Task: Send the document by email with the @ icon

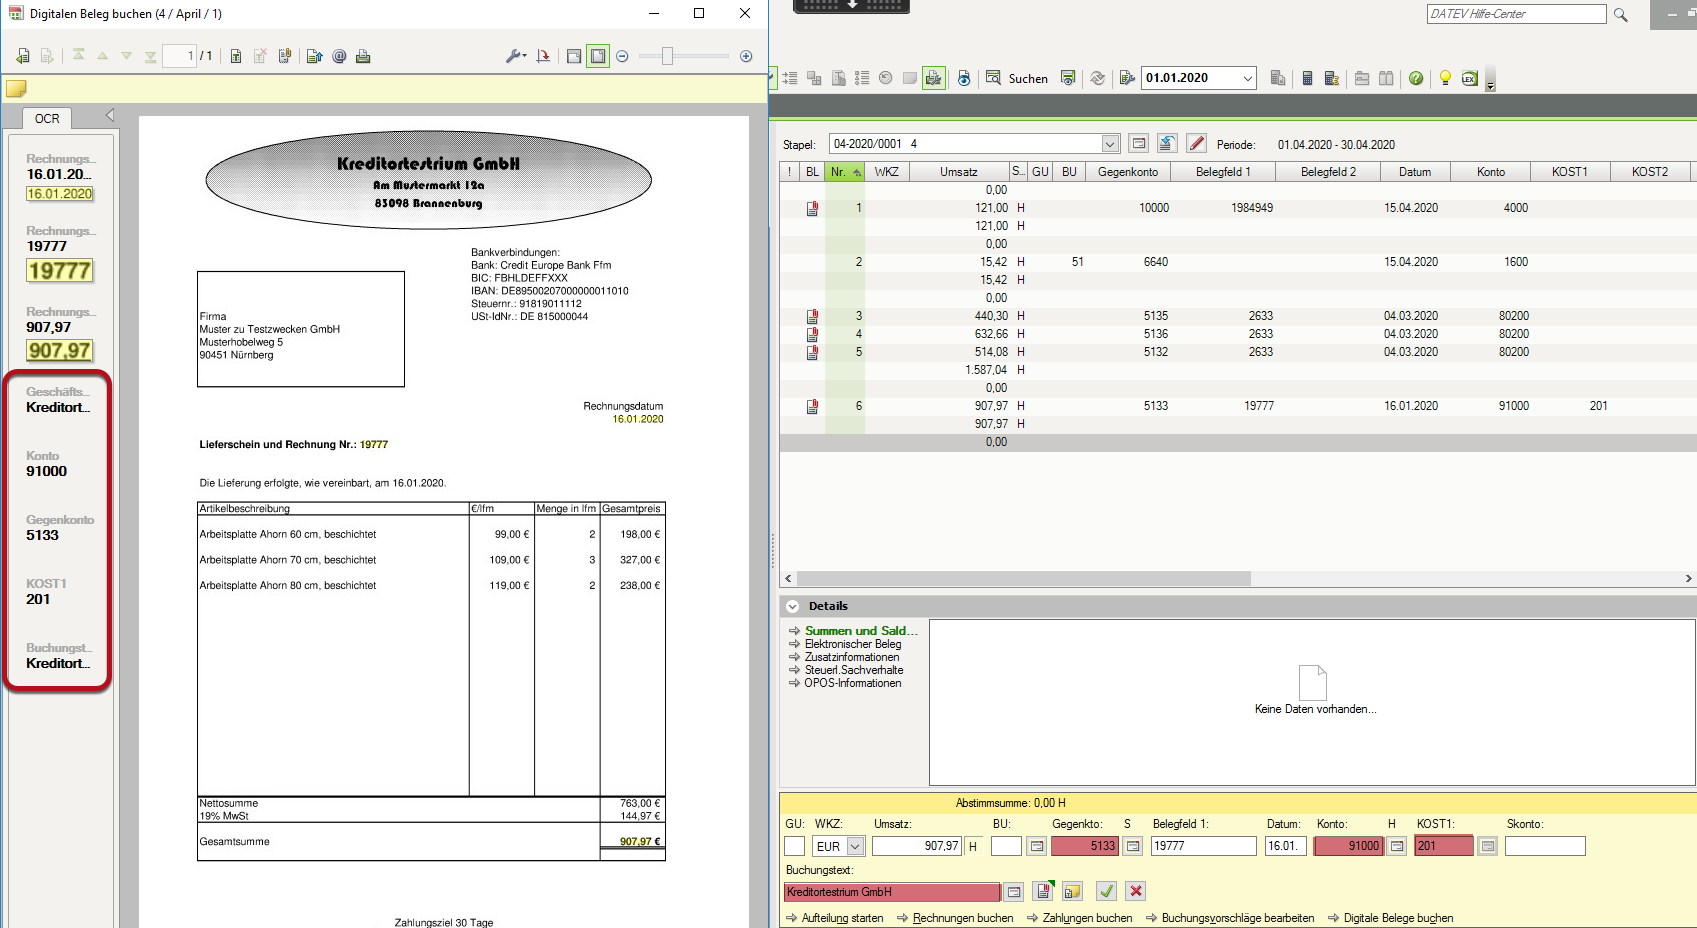Action: [x=339, y=57]
